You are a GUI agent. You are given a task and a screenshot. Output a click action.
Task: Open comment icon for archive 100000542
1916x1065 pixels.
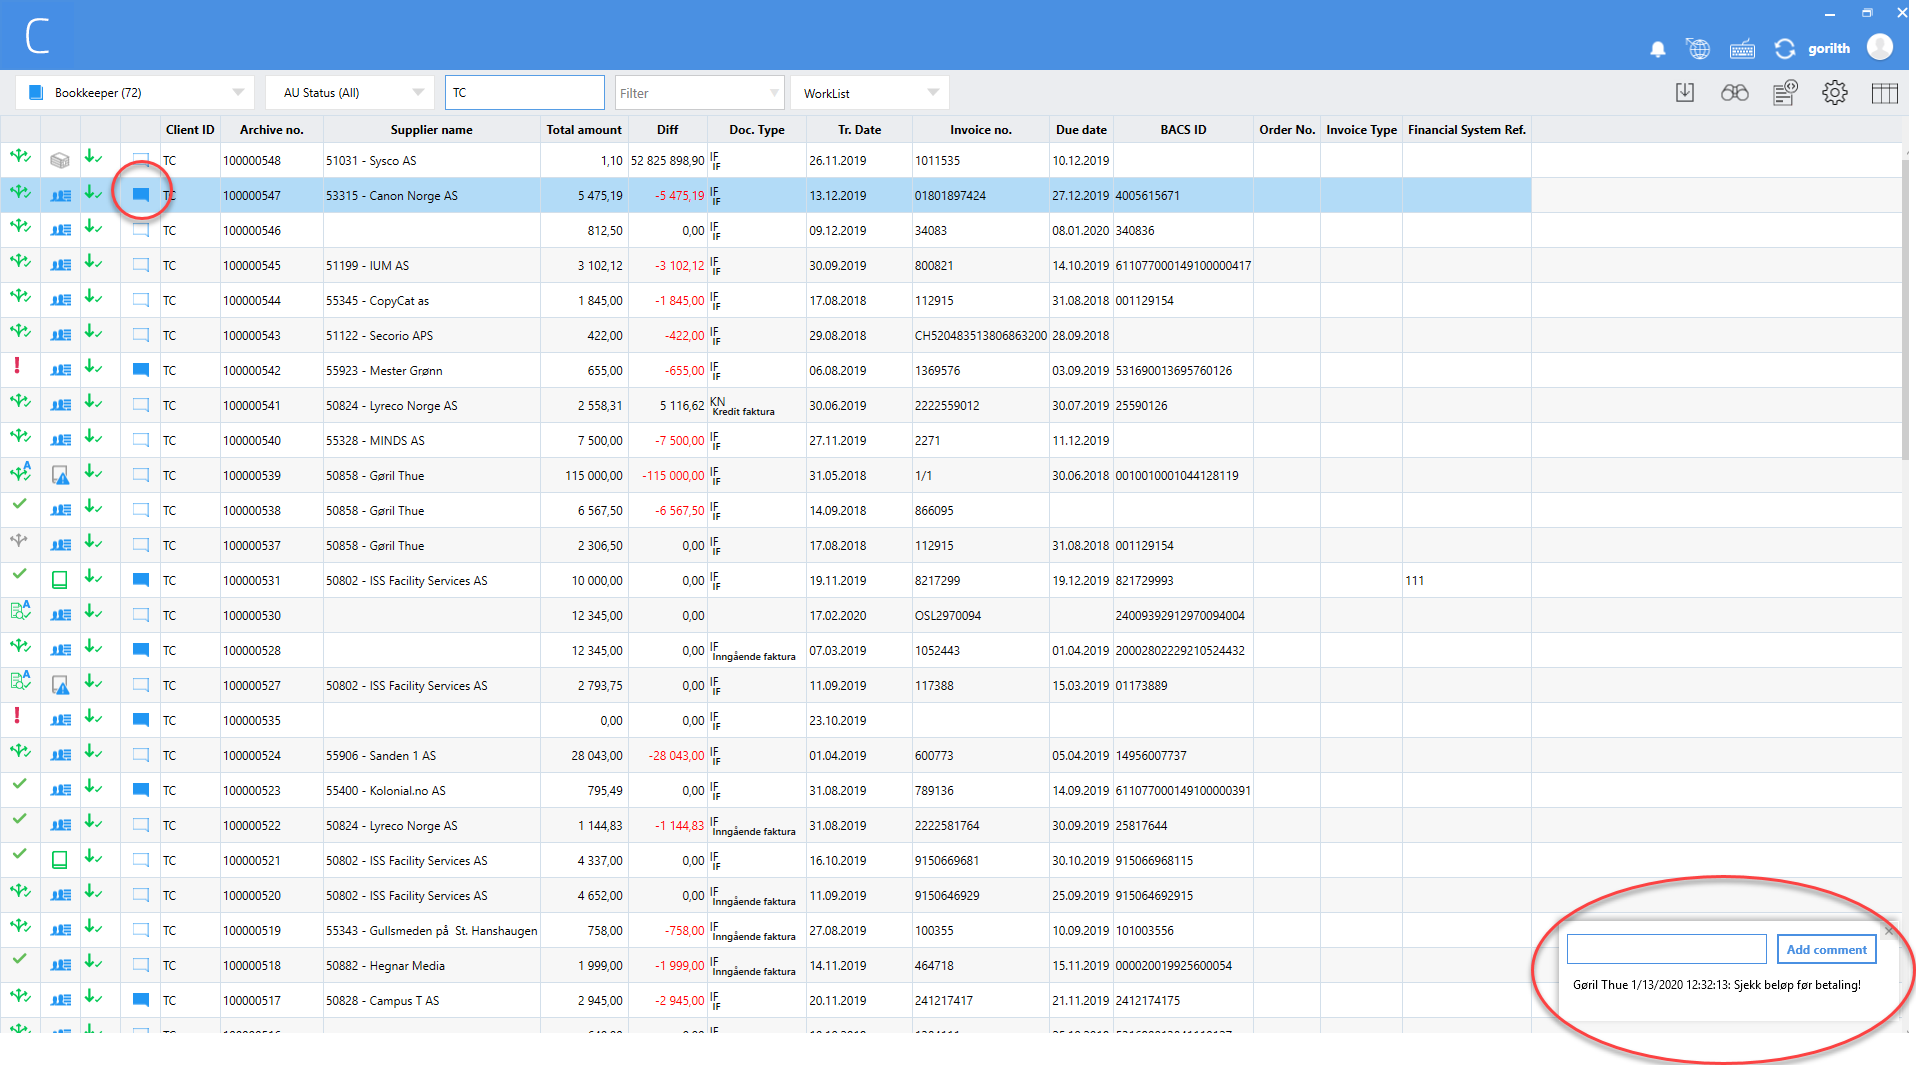[141, 370]
